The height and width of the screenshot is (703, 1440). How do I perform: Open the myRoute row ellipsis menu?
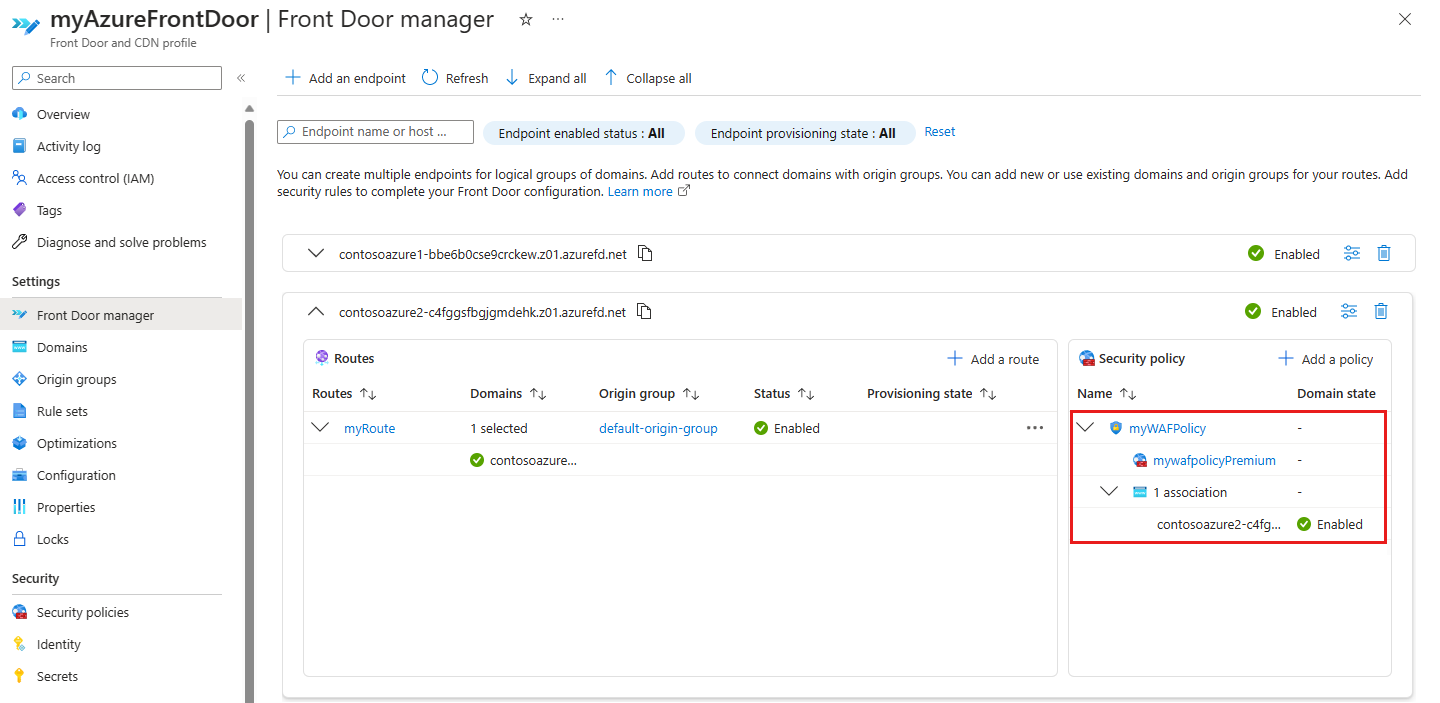click(1035, 428)
